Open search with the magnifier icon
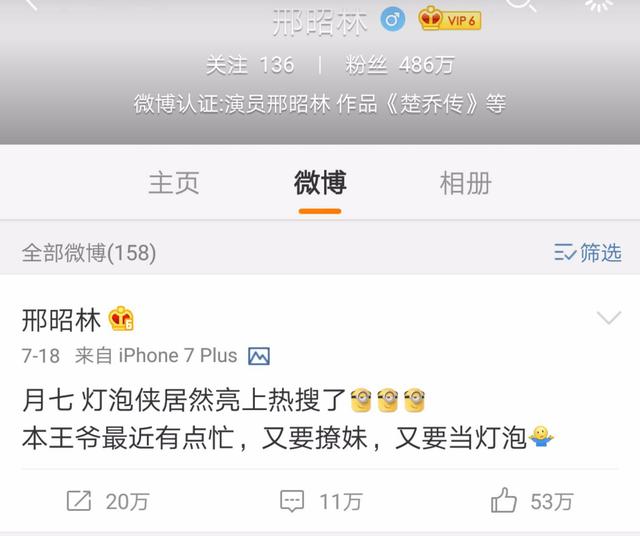 (521, 4)
